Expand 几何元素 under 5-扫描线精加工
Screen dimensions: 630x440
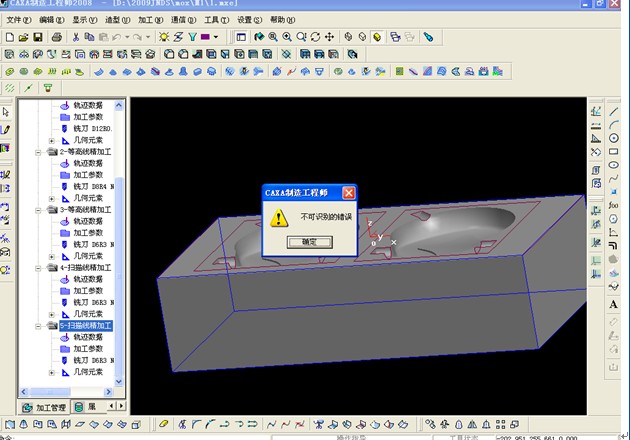pos(51,372)
